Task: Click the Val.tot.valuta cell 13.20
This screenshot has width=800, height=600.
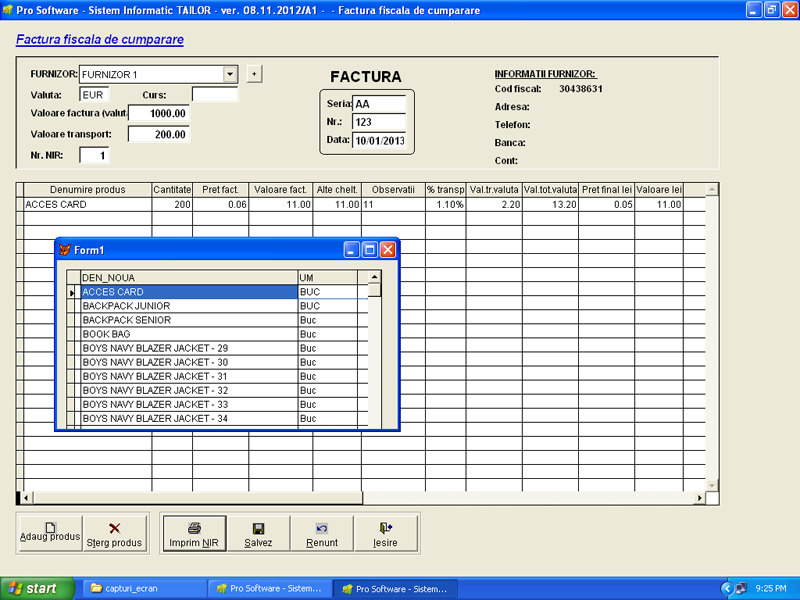Action: (550, 205)
